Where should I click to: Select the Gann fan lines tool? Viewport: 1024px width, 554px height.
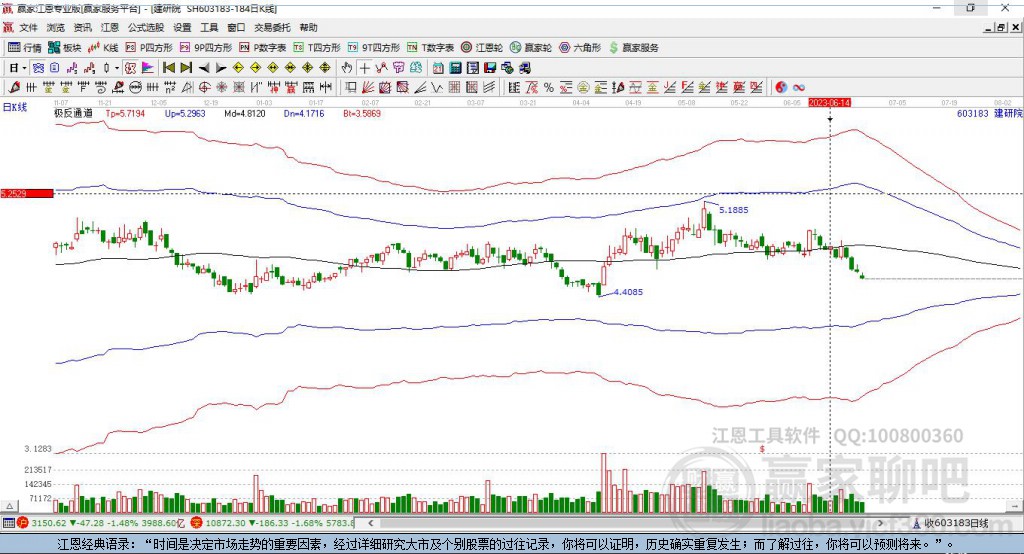368,87
